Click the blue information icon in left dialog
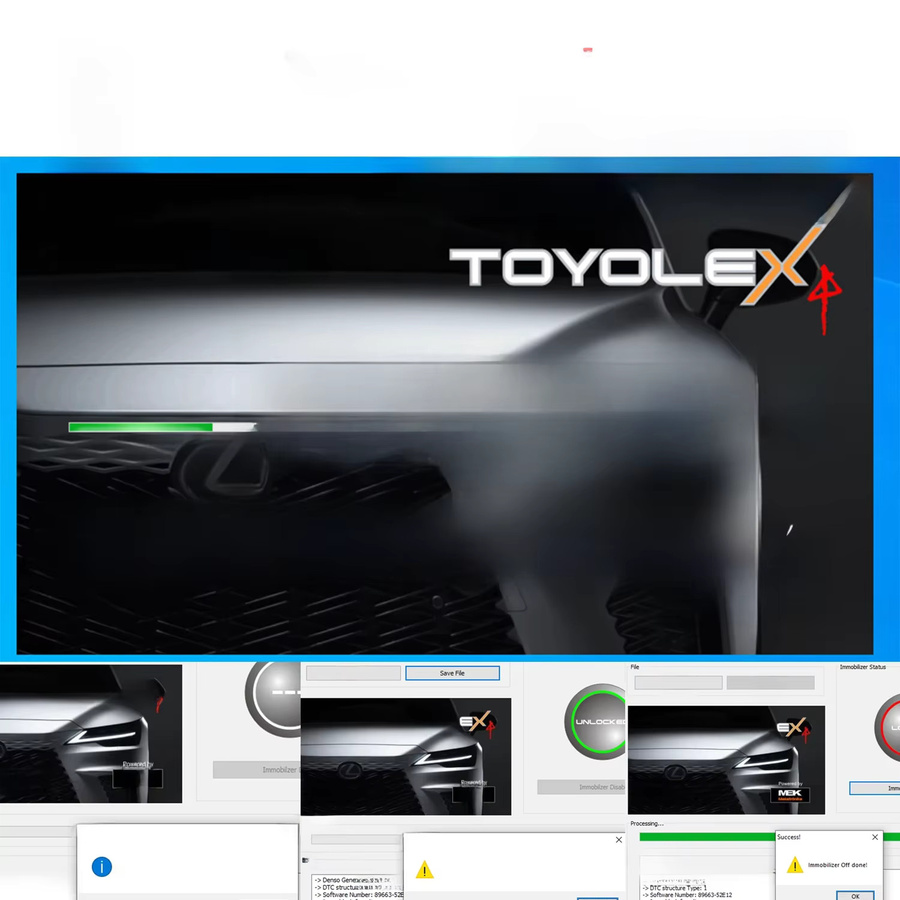Image resolution: width=900 pixels, height=900 pixels. pyautogui.click(x=102, y=867)
